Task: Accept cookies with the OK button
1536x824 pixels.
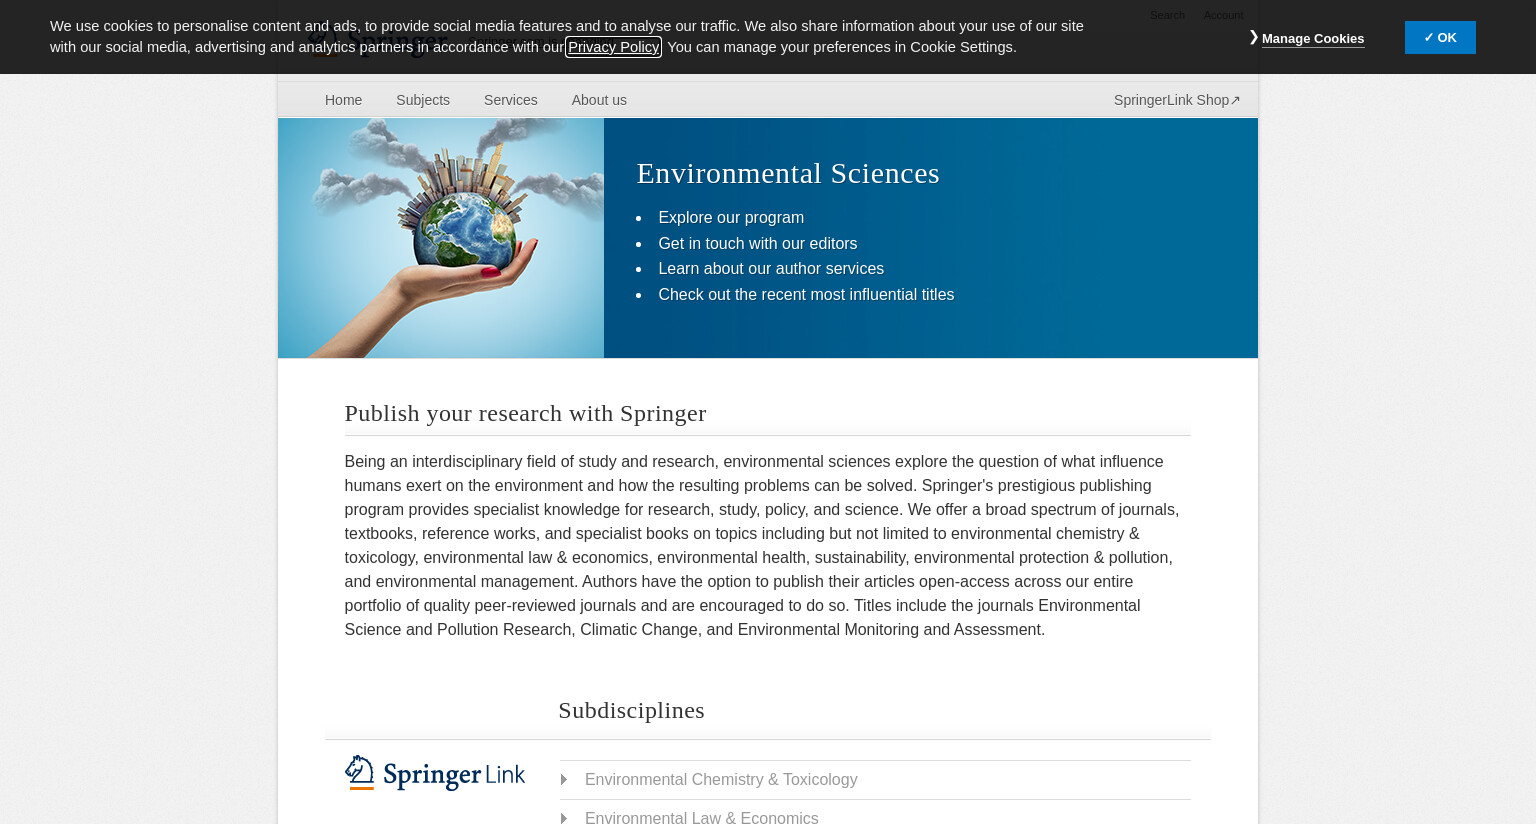Action: point(1440,37)
